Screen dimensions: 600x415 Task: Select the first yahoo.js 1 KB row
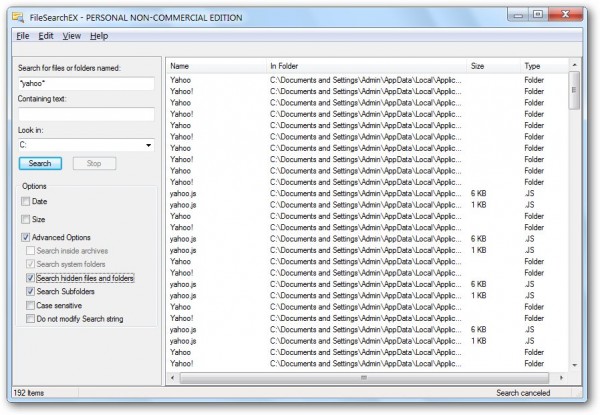(367, 205)
